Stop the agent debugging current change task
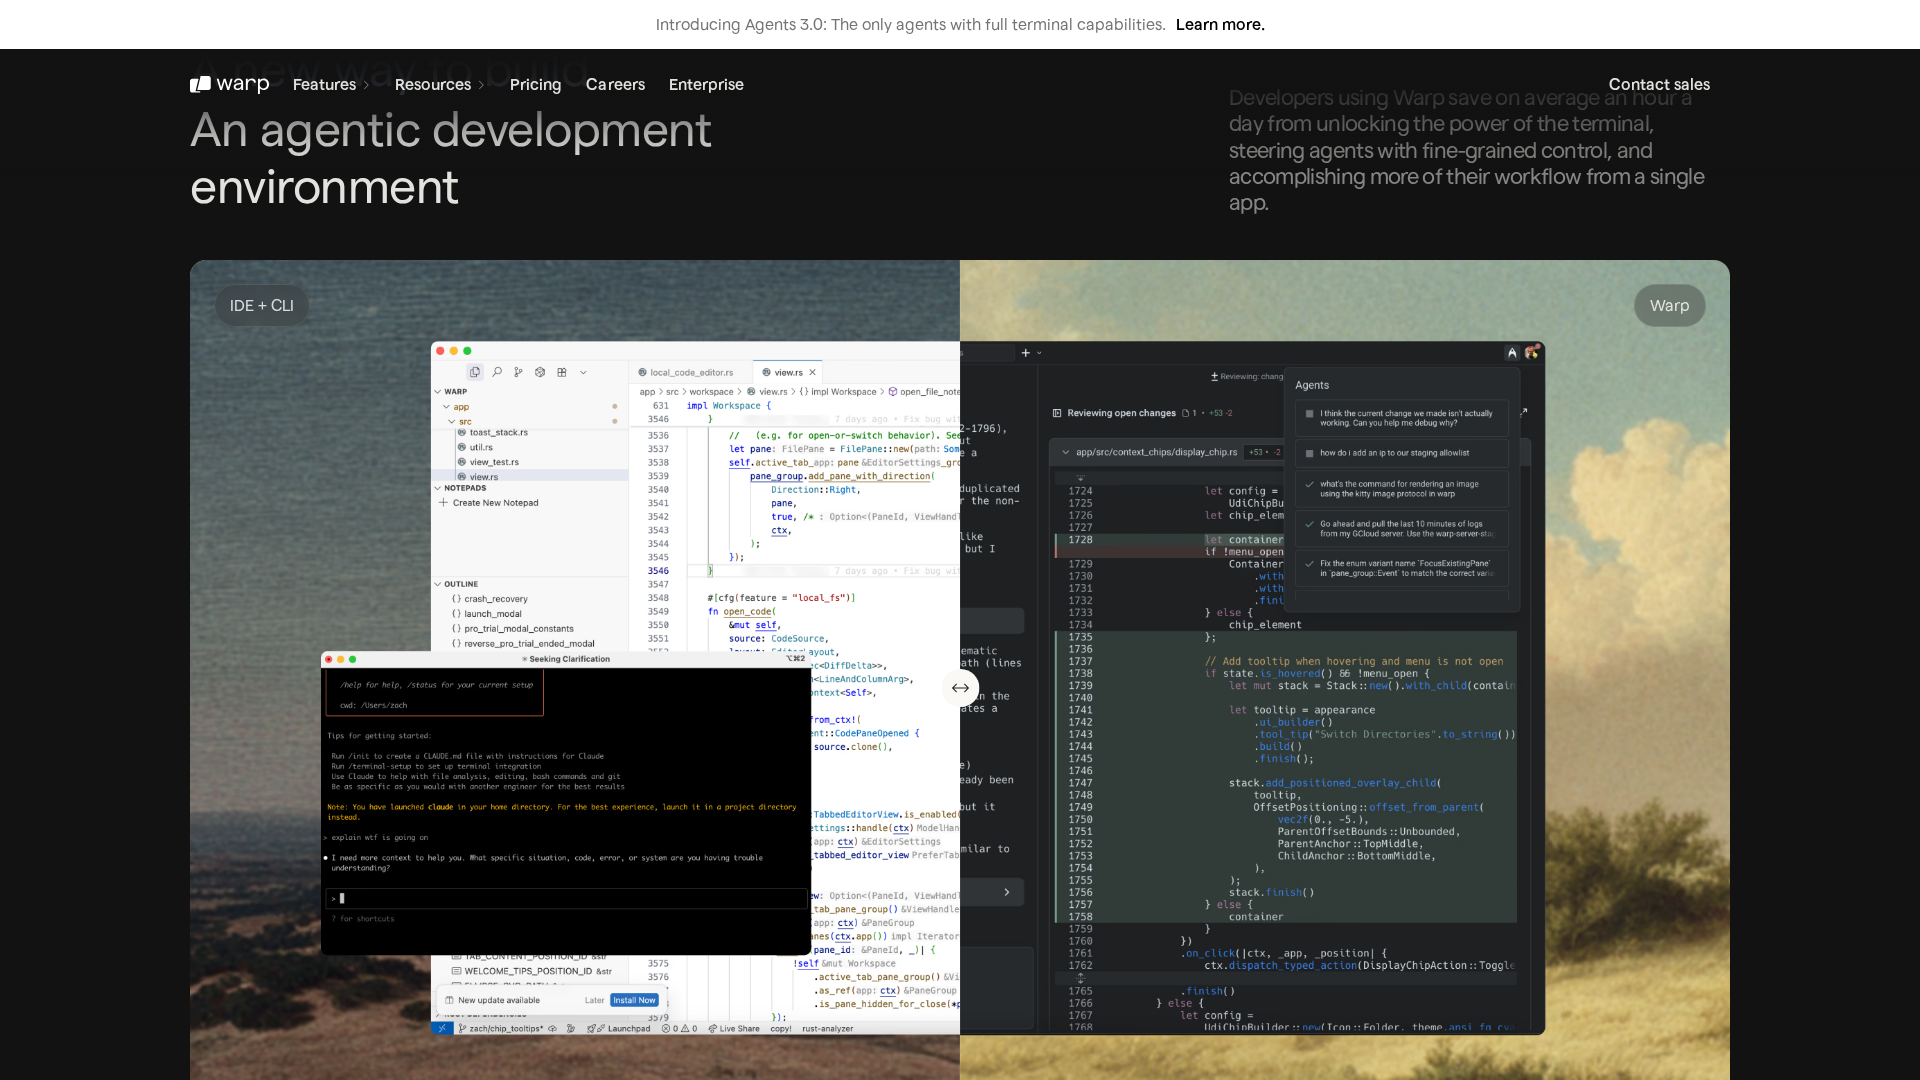Image resolution: width=1920 pixels, height=1080 pixels. pos(1310,414)
